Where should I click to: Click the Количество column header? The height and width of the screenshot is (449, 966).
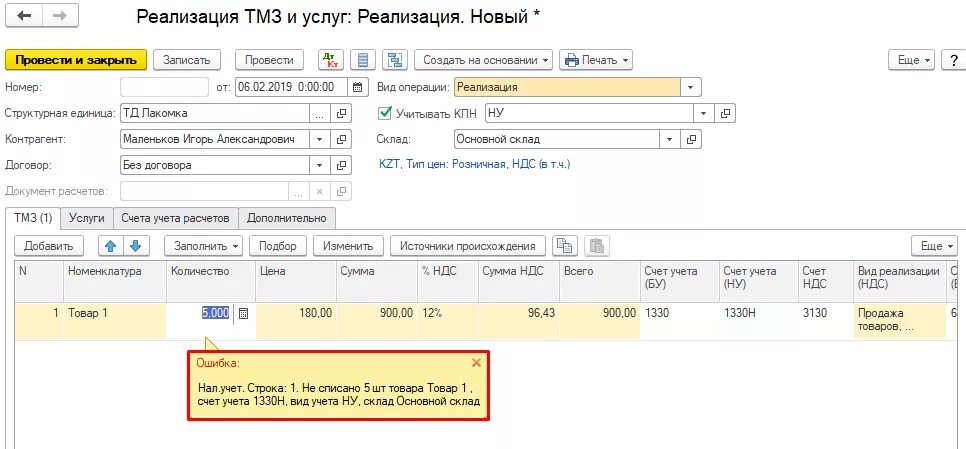tap(211, 281)
